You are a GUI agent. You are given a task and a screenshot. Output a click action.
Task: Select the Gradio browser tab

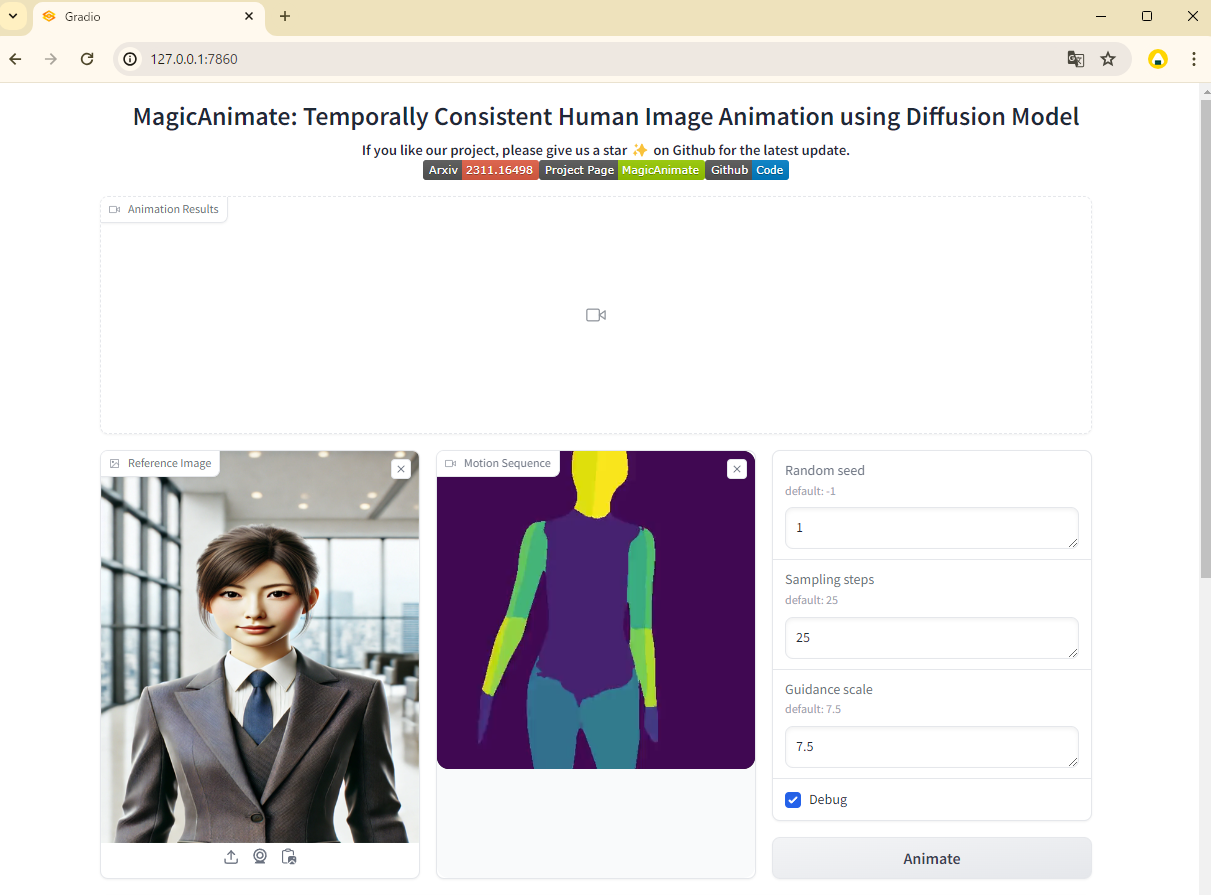pos(148,17)
